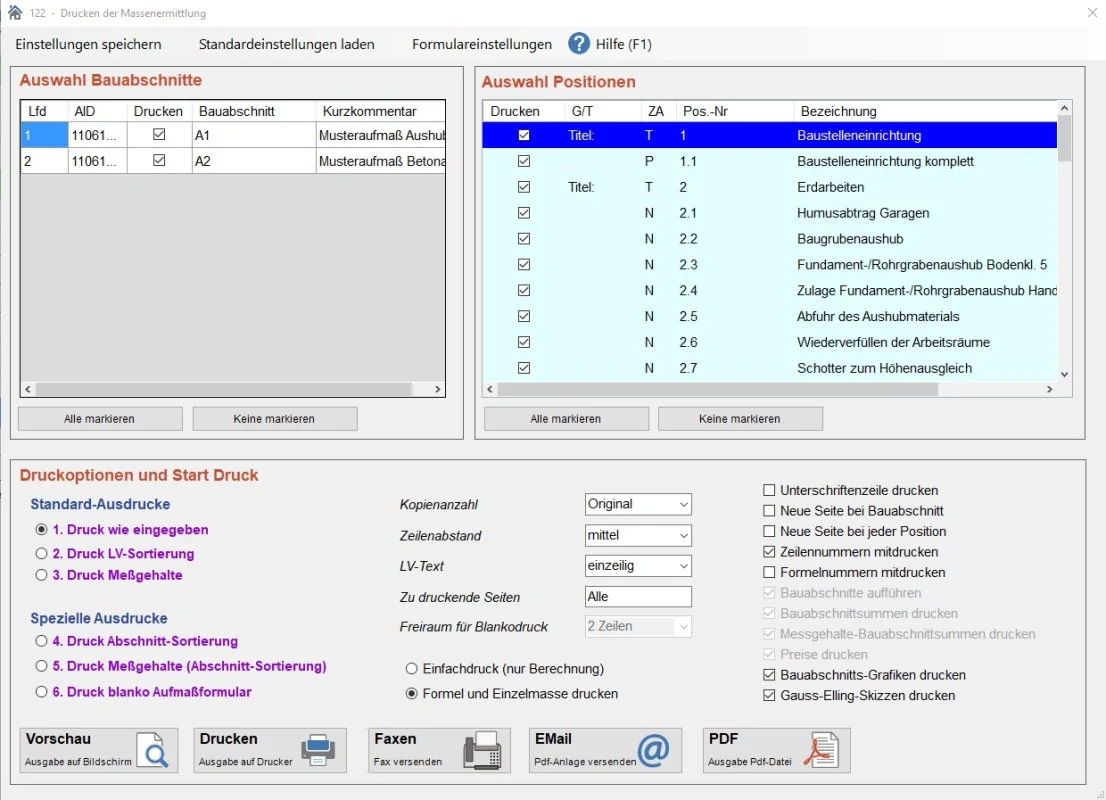This screenshot has width=1106, height=800.
Task: Click the Faxen fax machine icon
Action: tap(480, 750)
